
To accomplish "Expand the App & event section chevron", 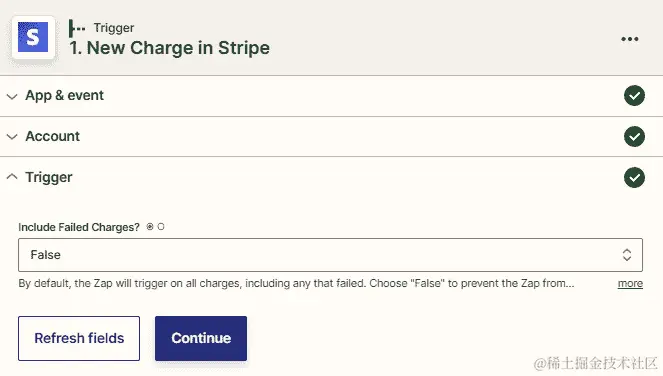I will 12,96.
